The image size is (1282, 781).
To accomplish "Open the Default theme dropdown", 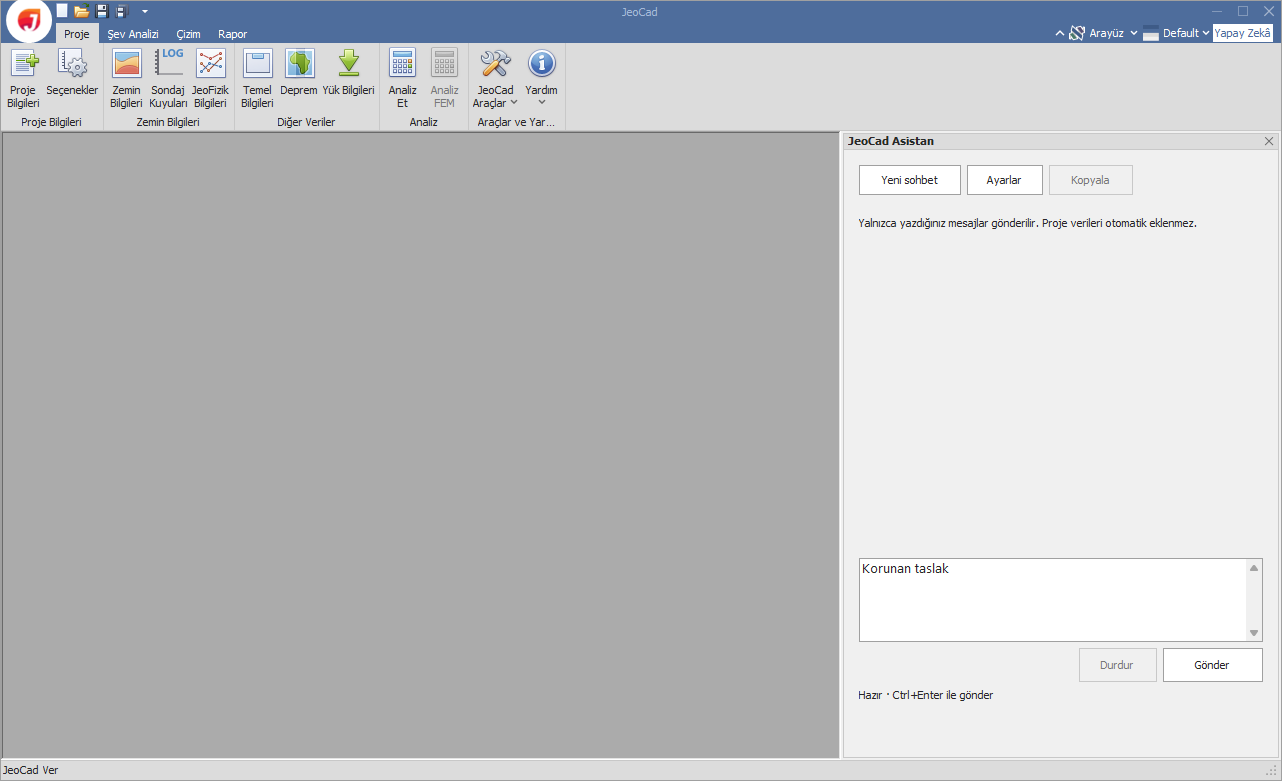I will [1176, 33].
